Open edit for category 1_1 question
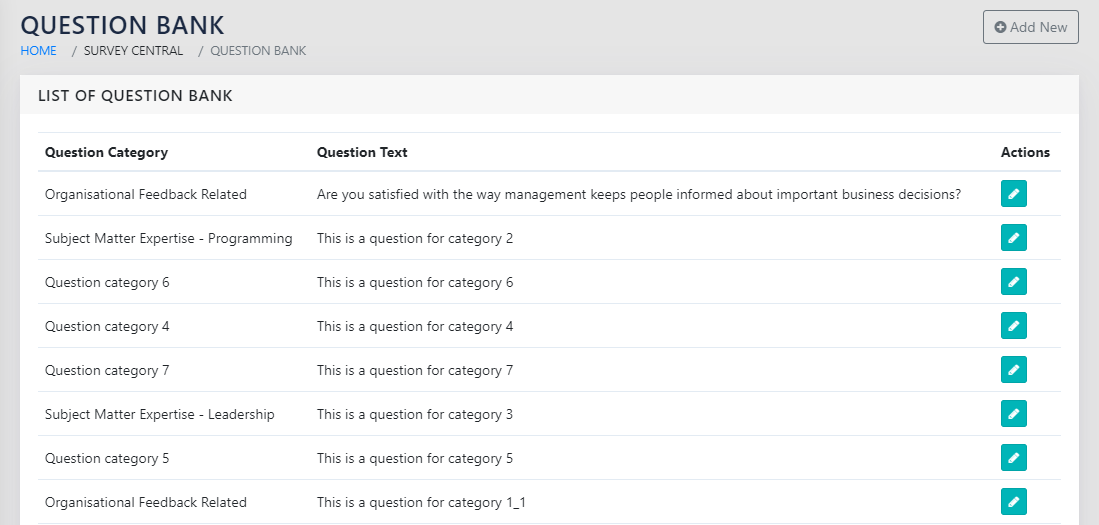1099x525 pixels. (1013, 502)
